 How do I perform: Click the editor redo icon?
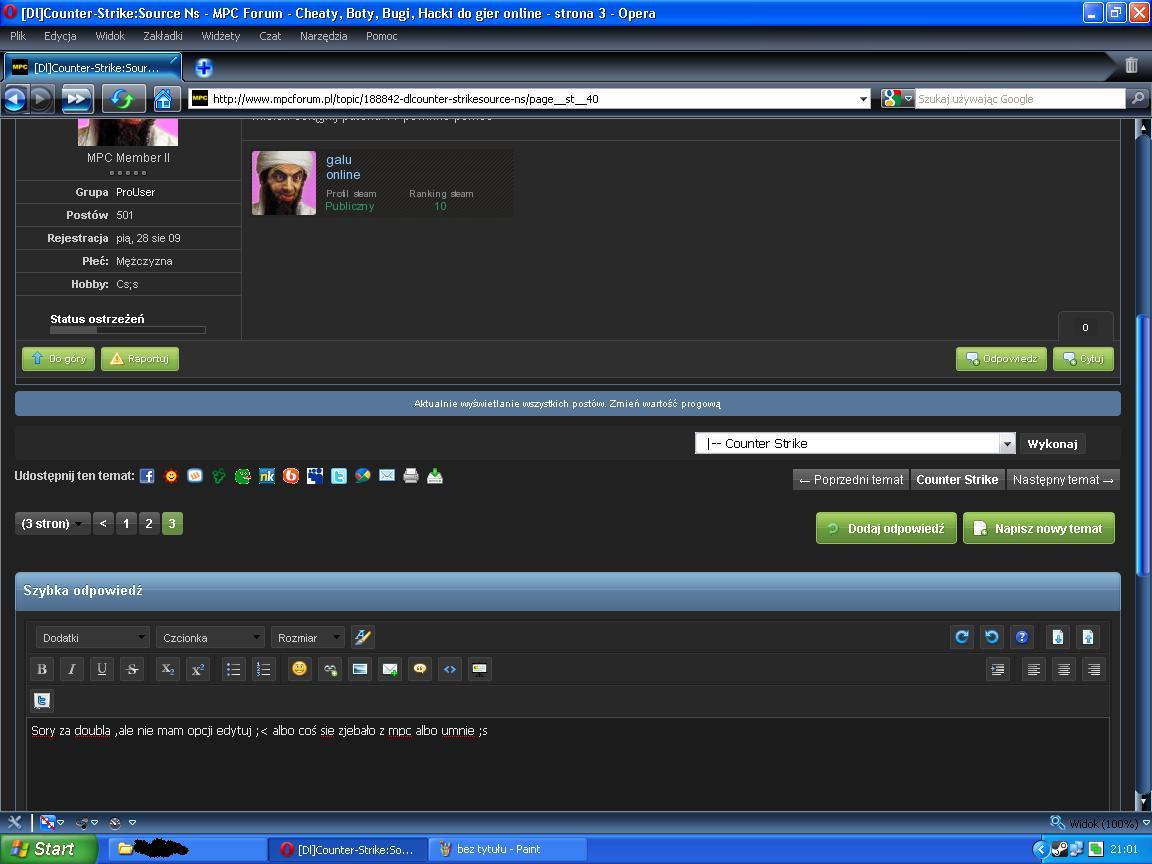point(962,637)
